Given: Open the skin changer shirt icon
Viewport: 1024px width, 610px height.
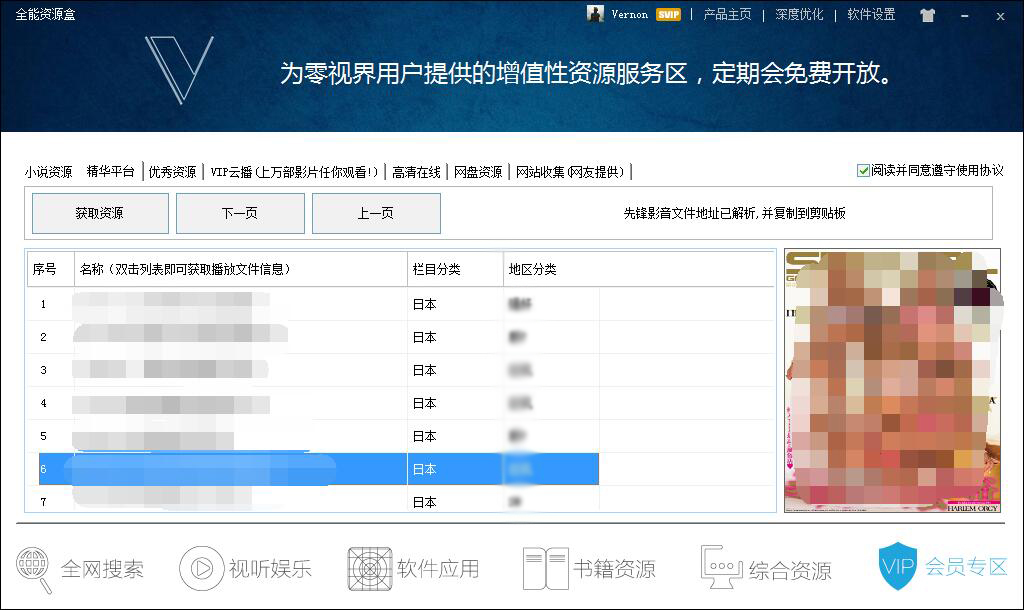Looking at the screenshot, I should [x=927, y=15].
